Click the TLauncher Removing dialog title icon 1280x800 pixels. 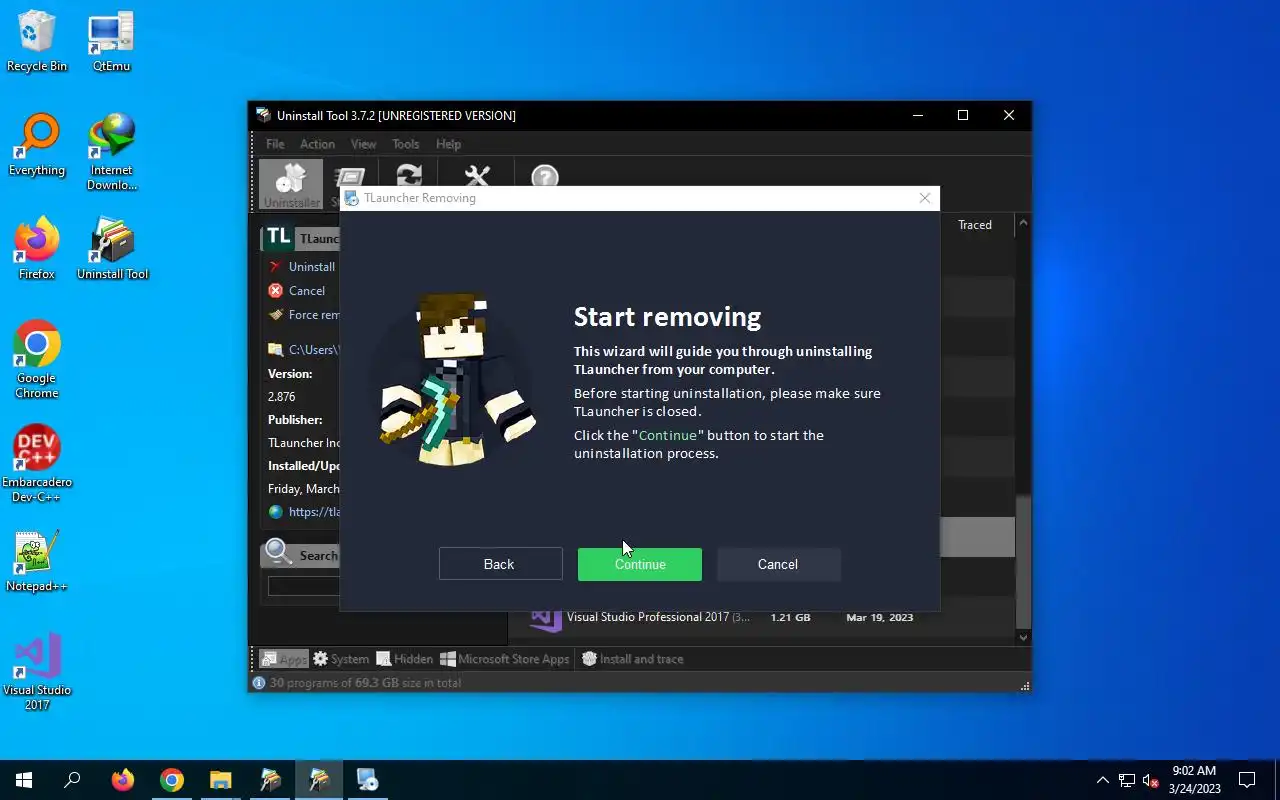[x=352, y=198]
